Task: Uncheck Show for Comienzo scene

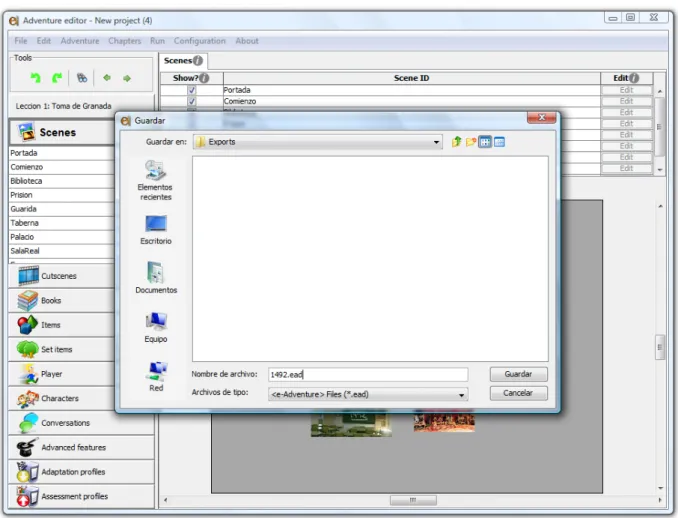Action: pos(192,101)
